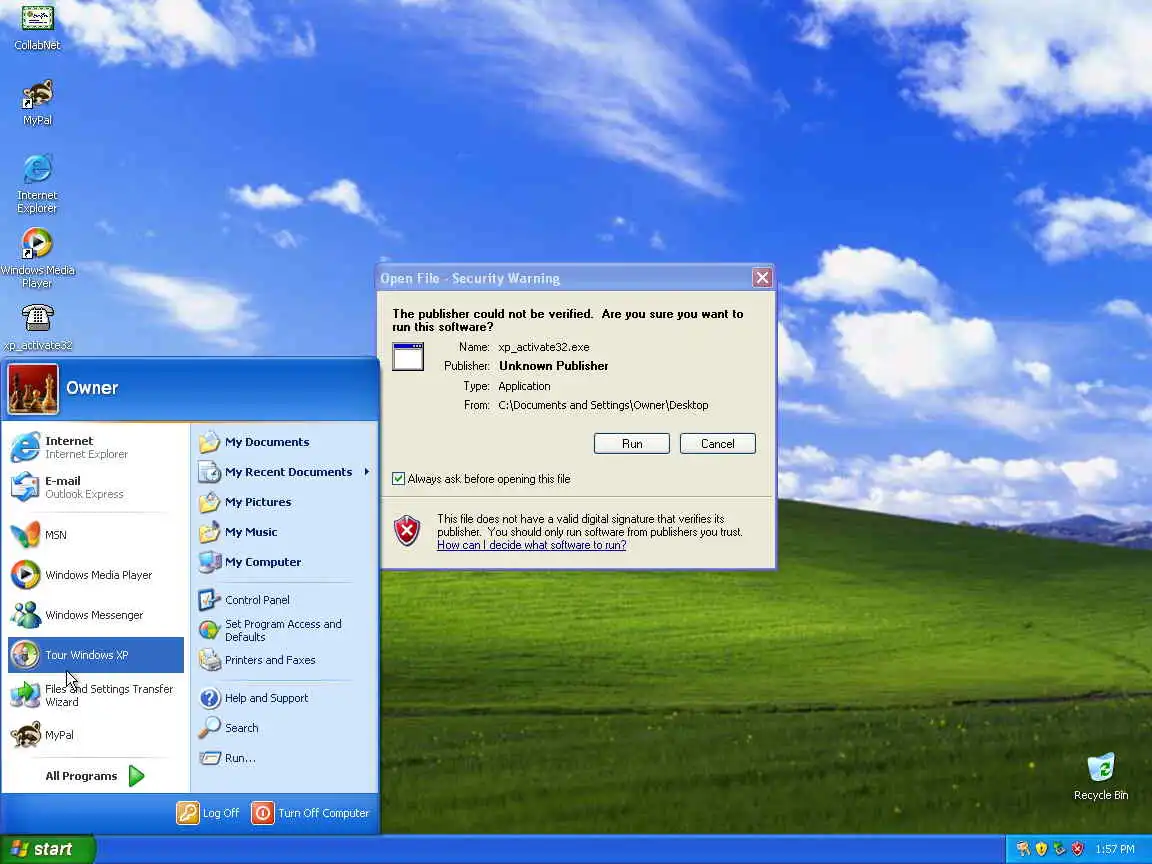Open Internet Explorer from Start menu
Image resolution: width=1152 pixels, height=864 pixels.
[x=96, y=447]
